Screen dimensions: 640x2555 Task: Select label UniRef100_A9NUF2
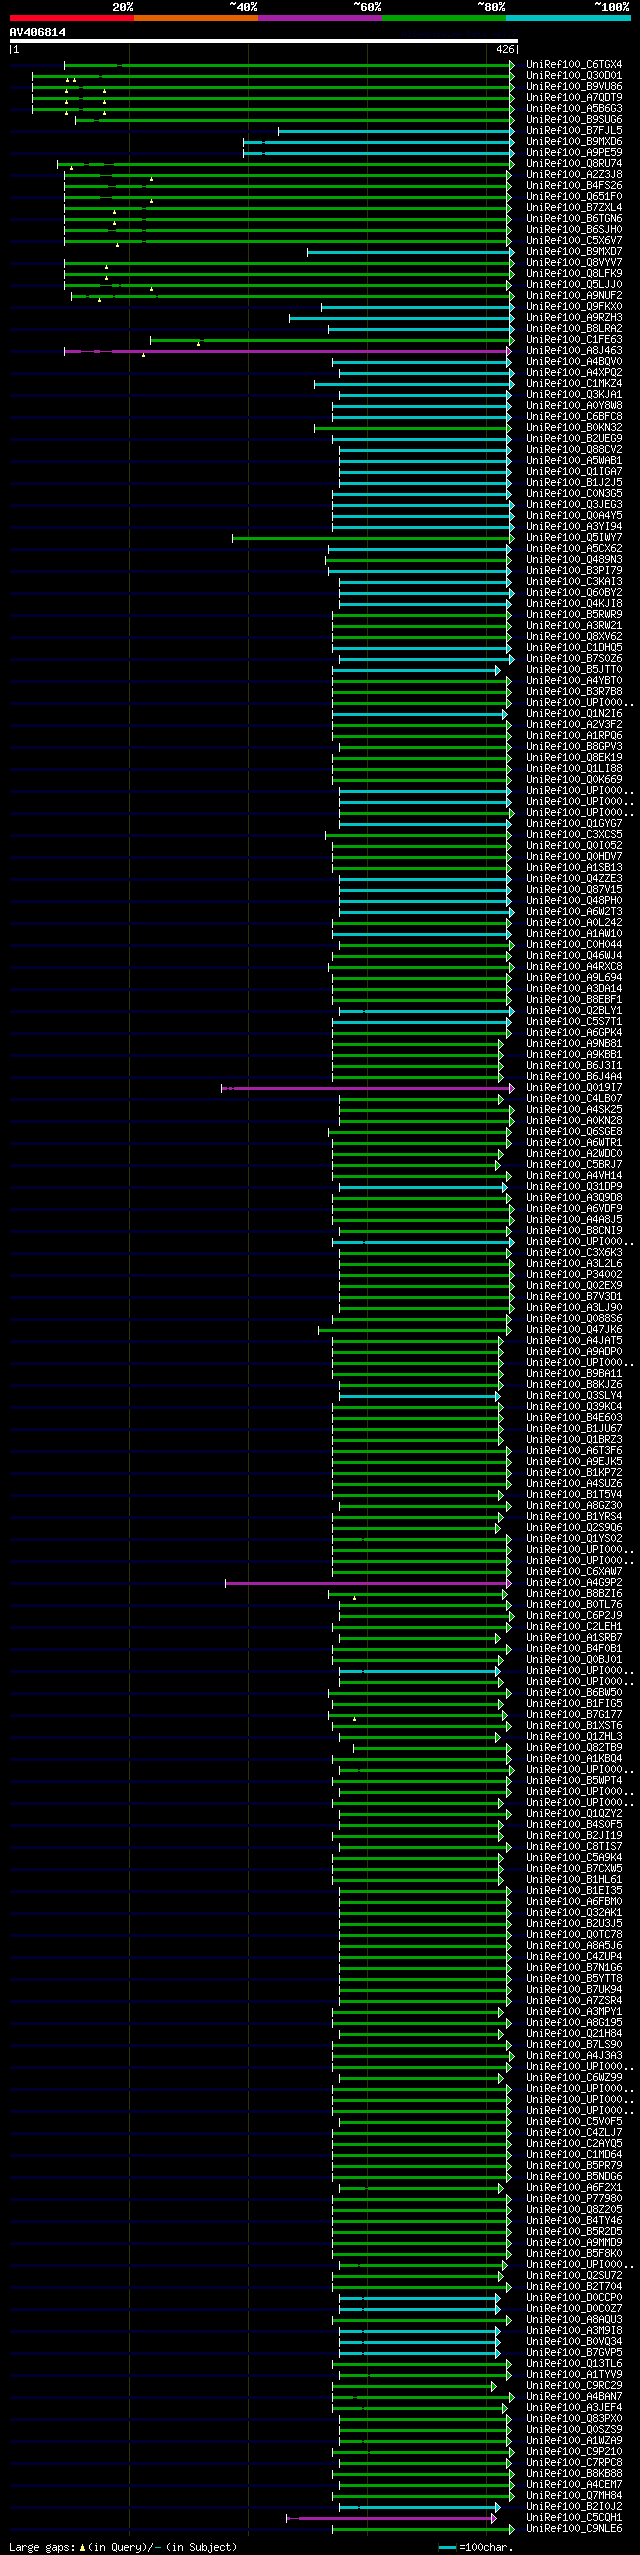tap(574, 296)
